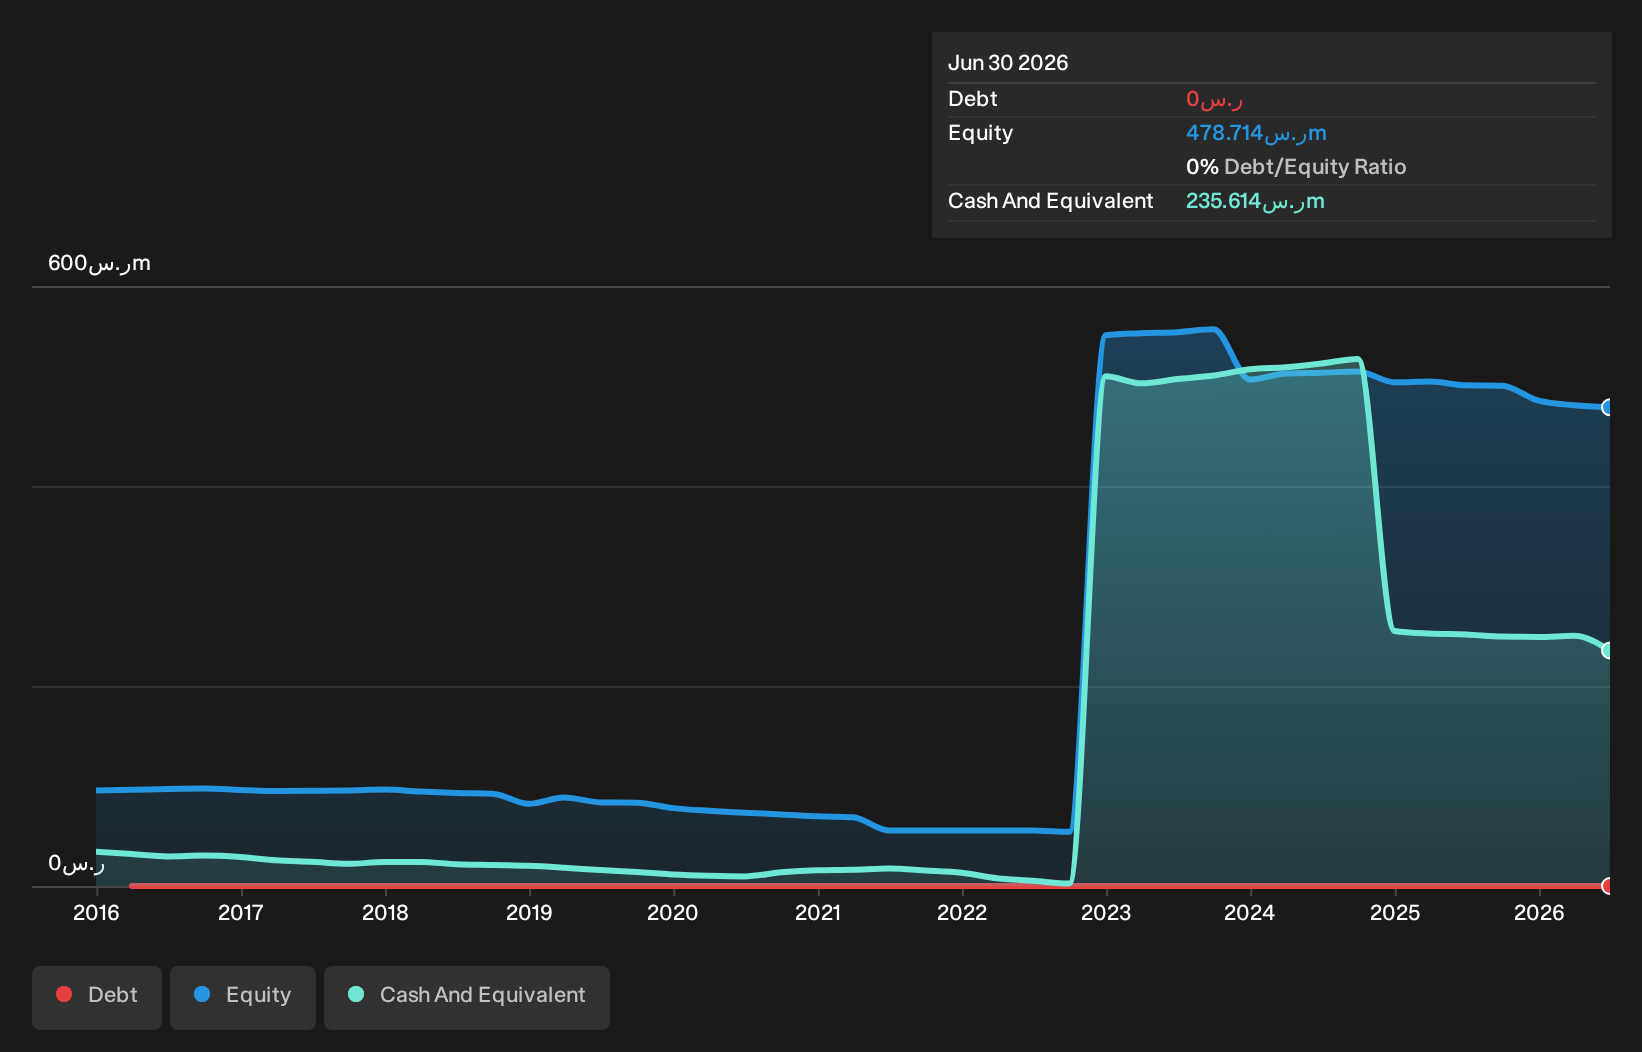Click the red Debt endpoint marker
The height and width of the screenshot is (1052, 1642).
(1607, 886)
